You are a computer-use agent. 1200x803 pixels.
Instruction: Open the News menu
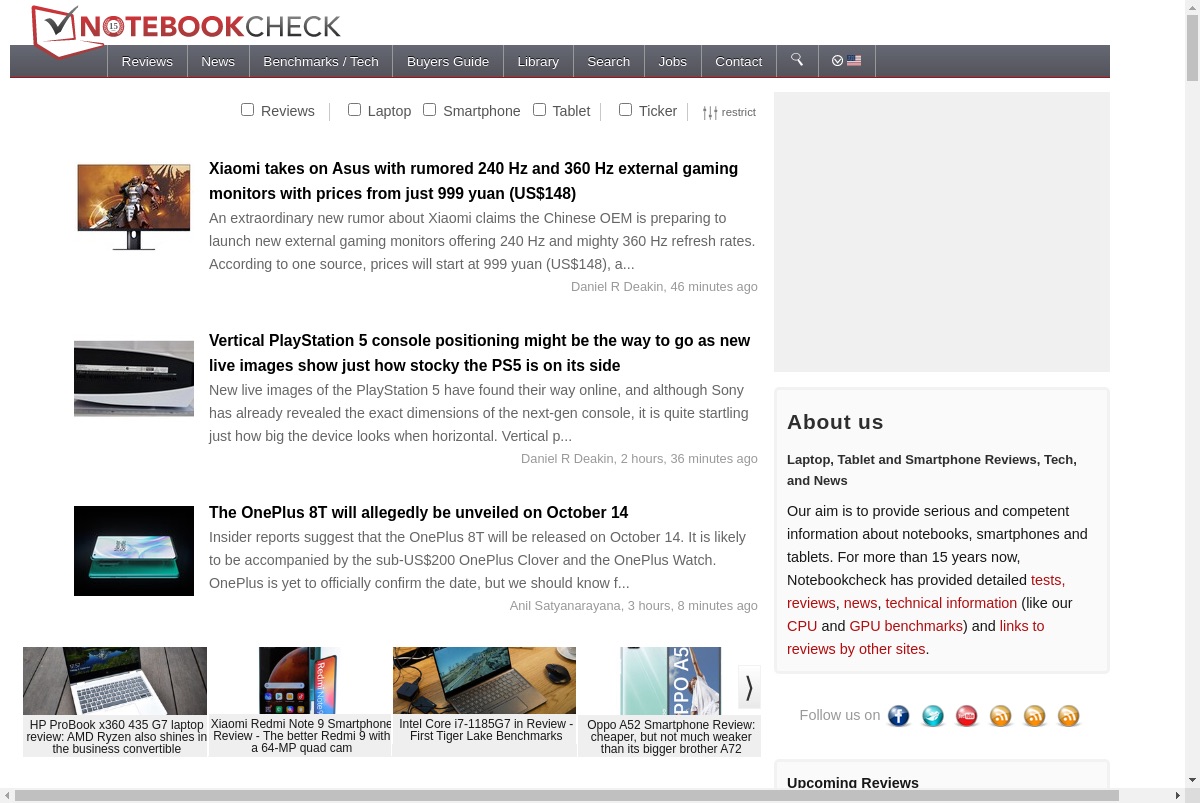[x=218, y=61]
